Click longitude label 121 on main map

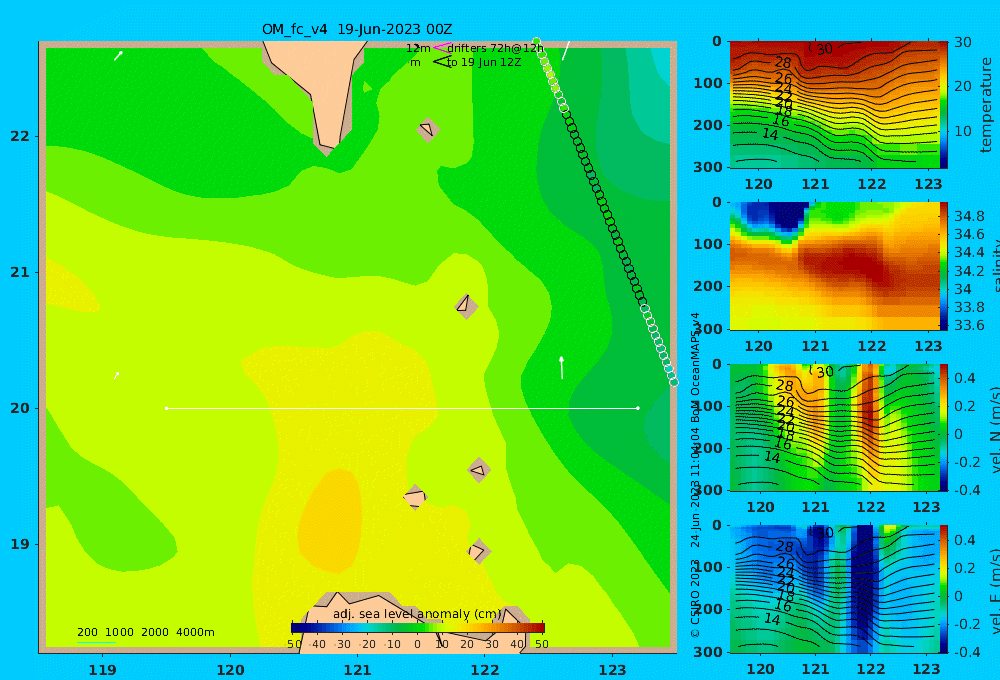357,670
